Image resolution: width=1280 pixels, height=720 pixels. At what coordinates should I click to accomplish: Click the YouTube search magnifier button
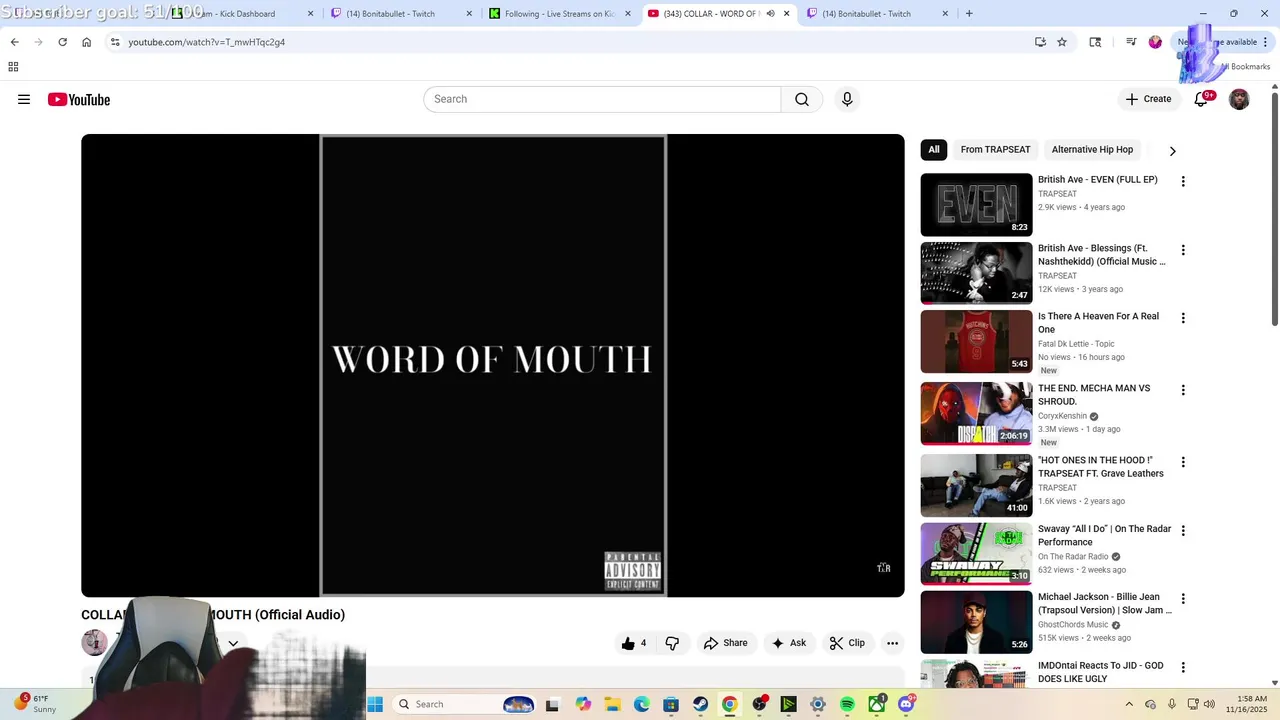(x=802, y=99)
